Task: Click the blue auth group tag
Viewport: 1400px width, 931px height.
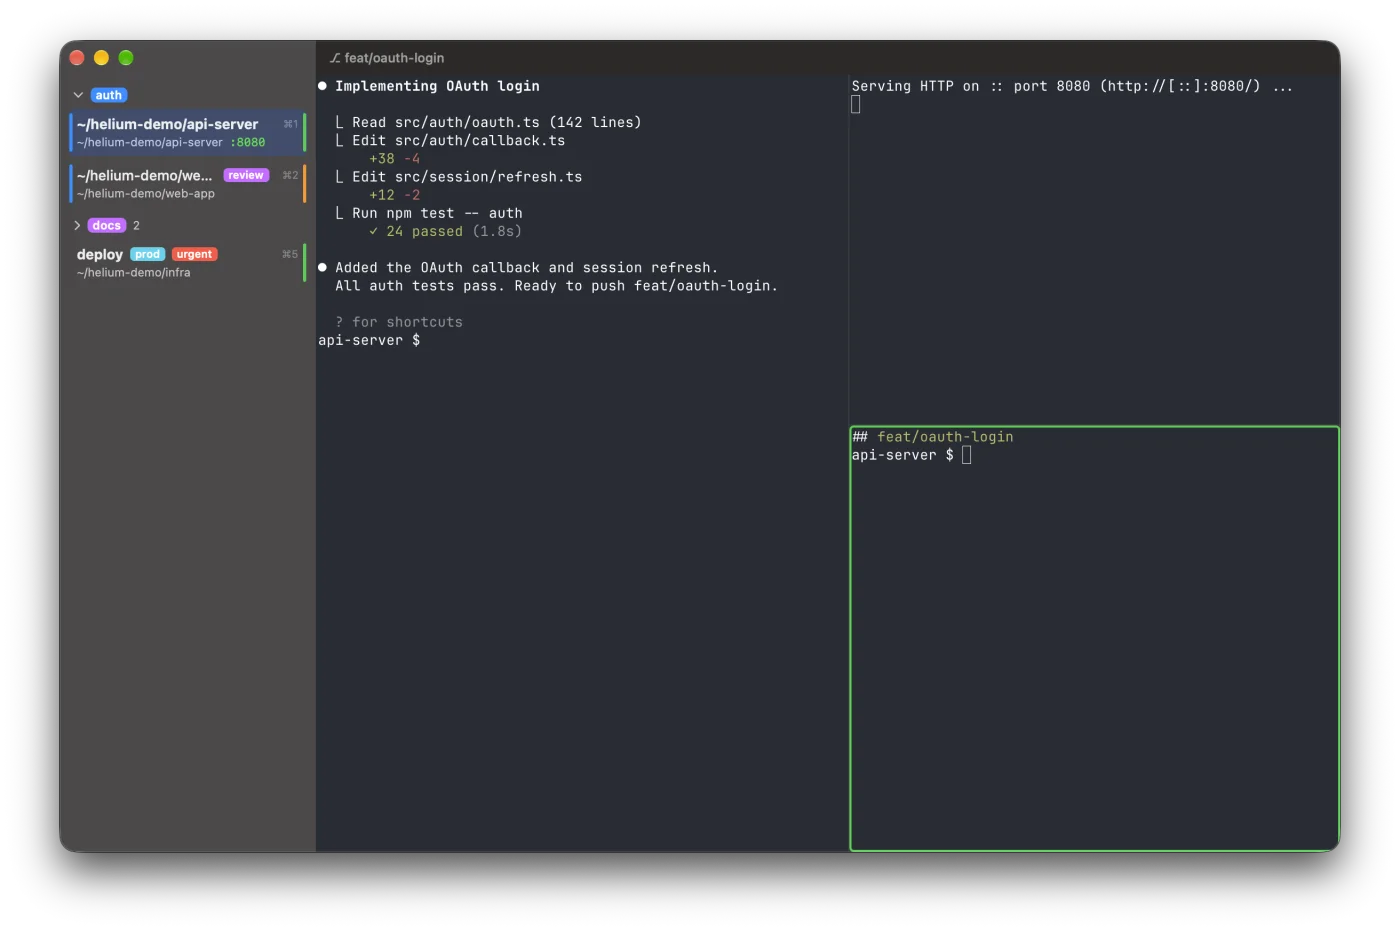Action: 109,95
